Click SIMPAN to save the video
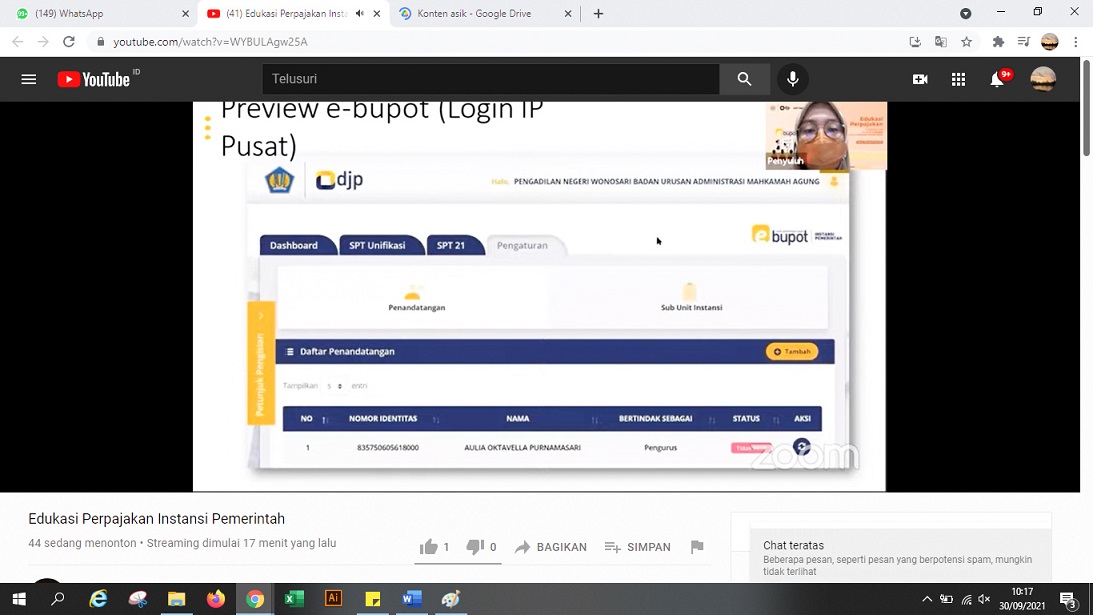This screenshot has width=1093, height=615. [x=638, y=547]
